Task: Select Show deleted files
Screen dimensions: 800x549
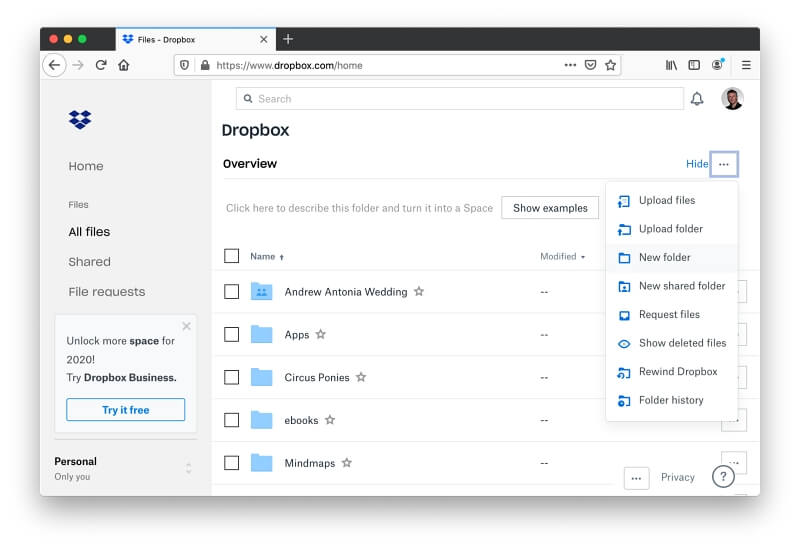Action: [672, 343]
